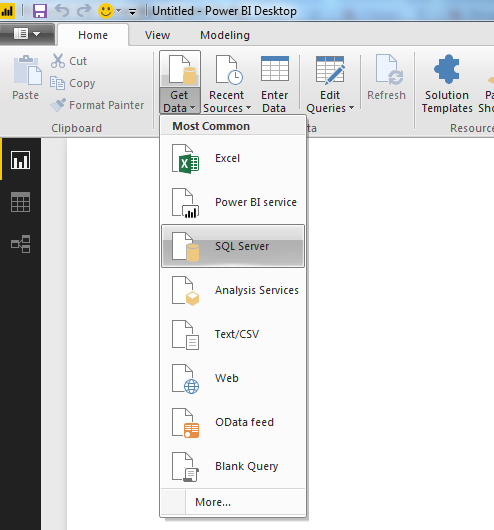494x530 pixels.
Task: Select OData feed data source
Action: click(233, 422)
